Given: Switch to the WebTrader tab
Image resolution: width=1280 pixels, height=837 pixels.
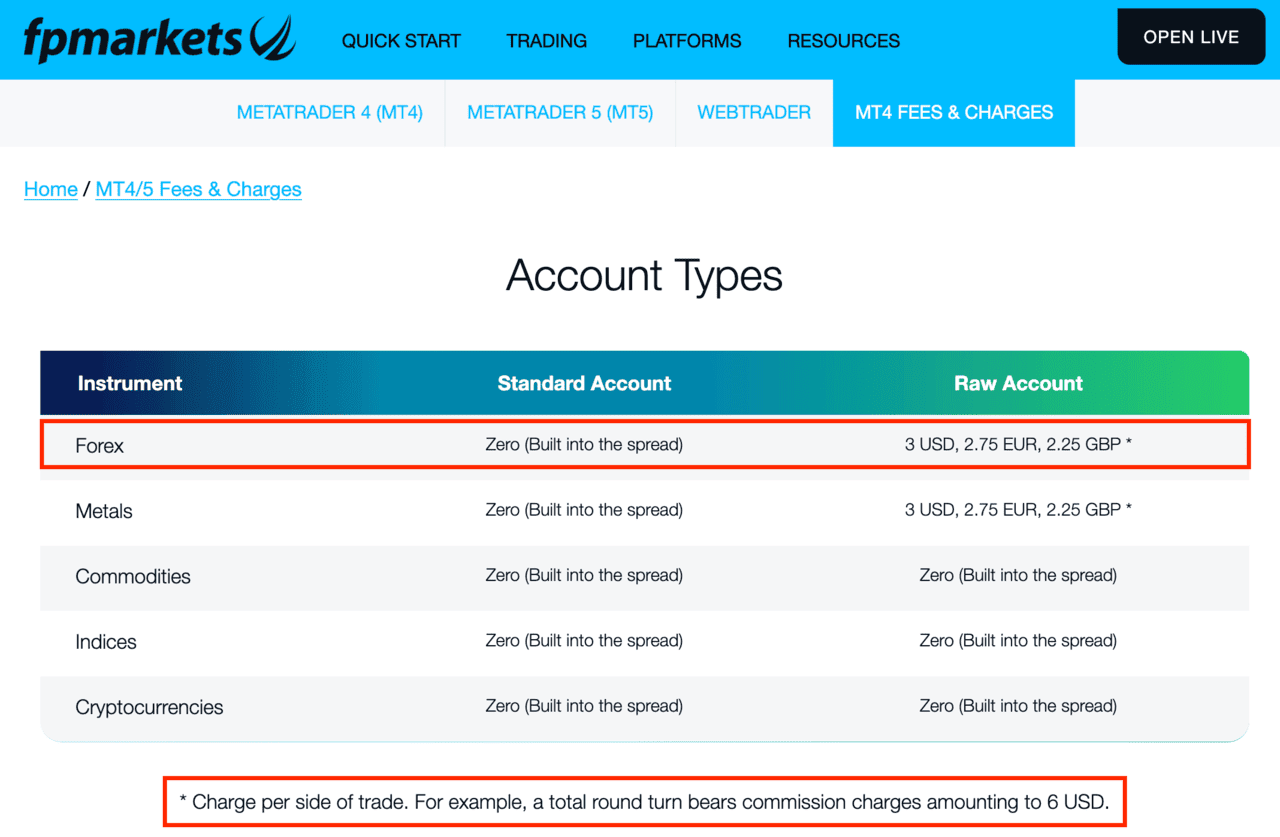Looking at the screenshot, I should point(754,113).
